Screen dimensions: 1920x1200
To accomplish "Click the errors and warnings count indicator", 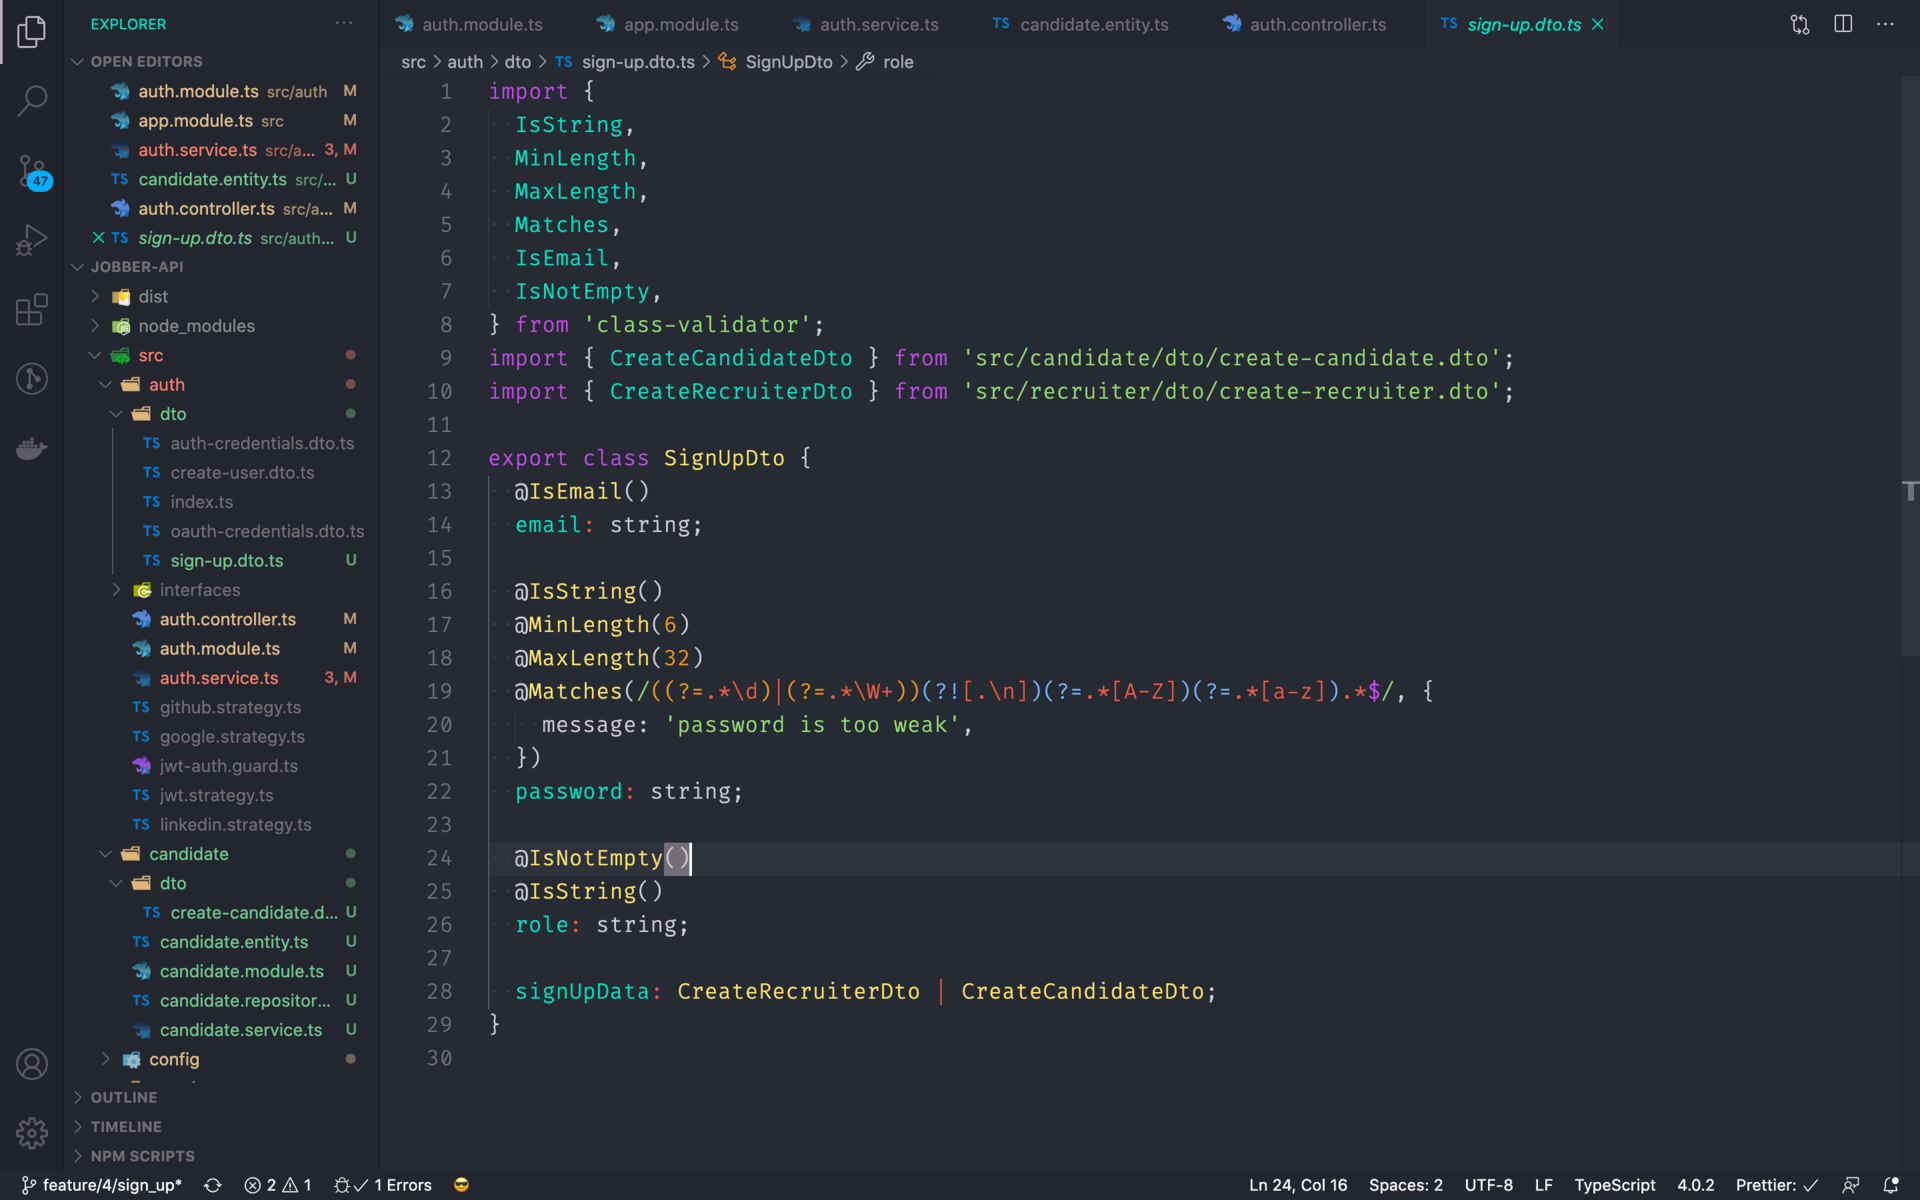I will [278, 1185].
